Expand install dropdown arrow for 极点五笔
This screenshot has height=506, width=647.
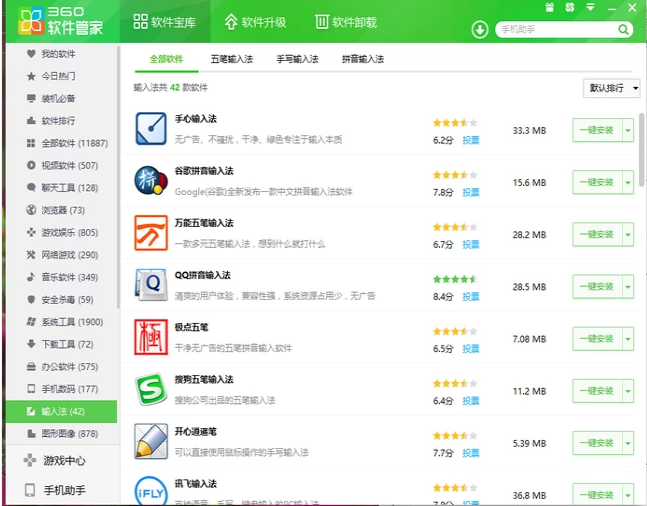628,339
